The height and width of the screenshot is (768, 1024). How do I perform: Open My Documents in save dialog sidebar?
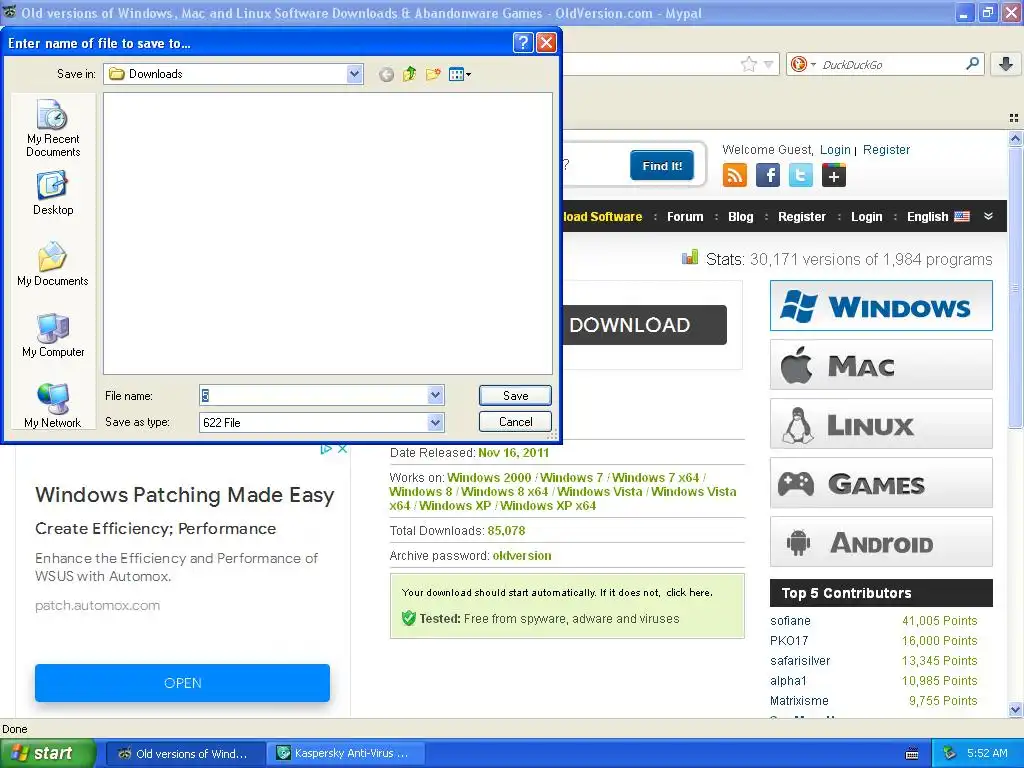(x=53, y=264)
